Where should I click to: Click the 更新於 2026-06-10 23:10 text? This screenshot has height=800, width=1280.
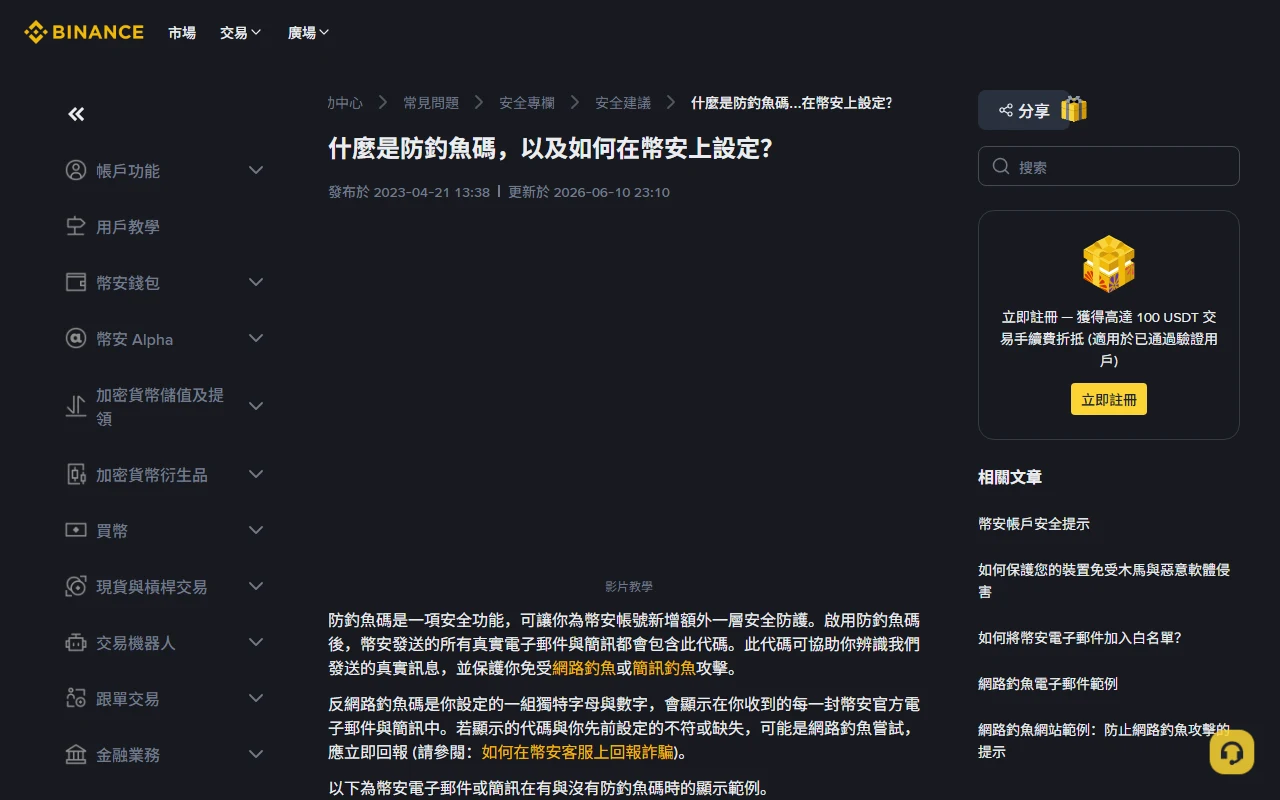coord(589,192)
